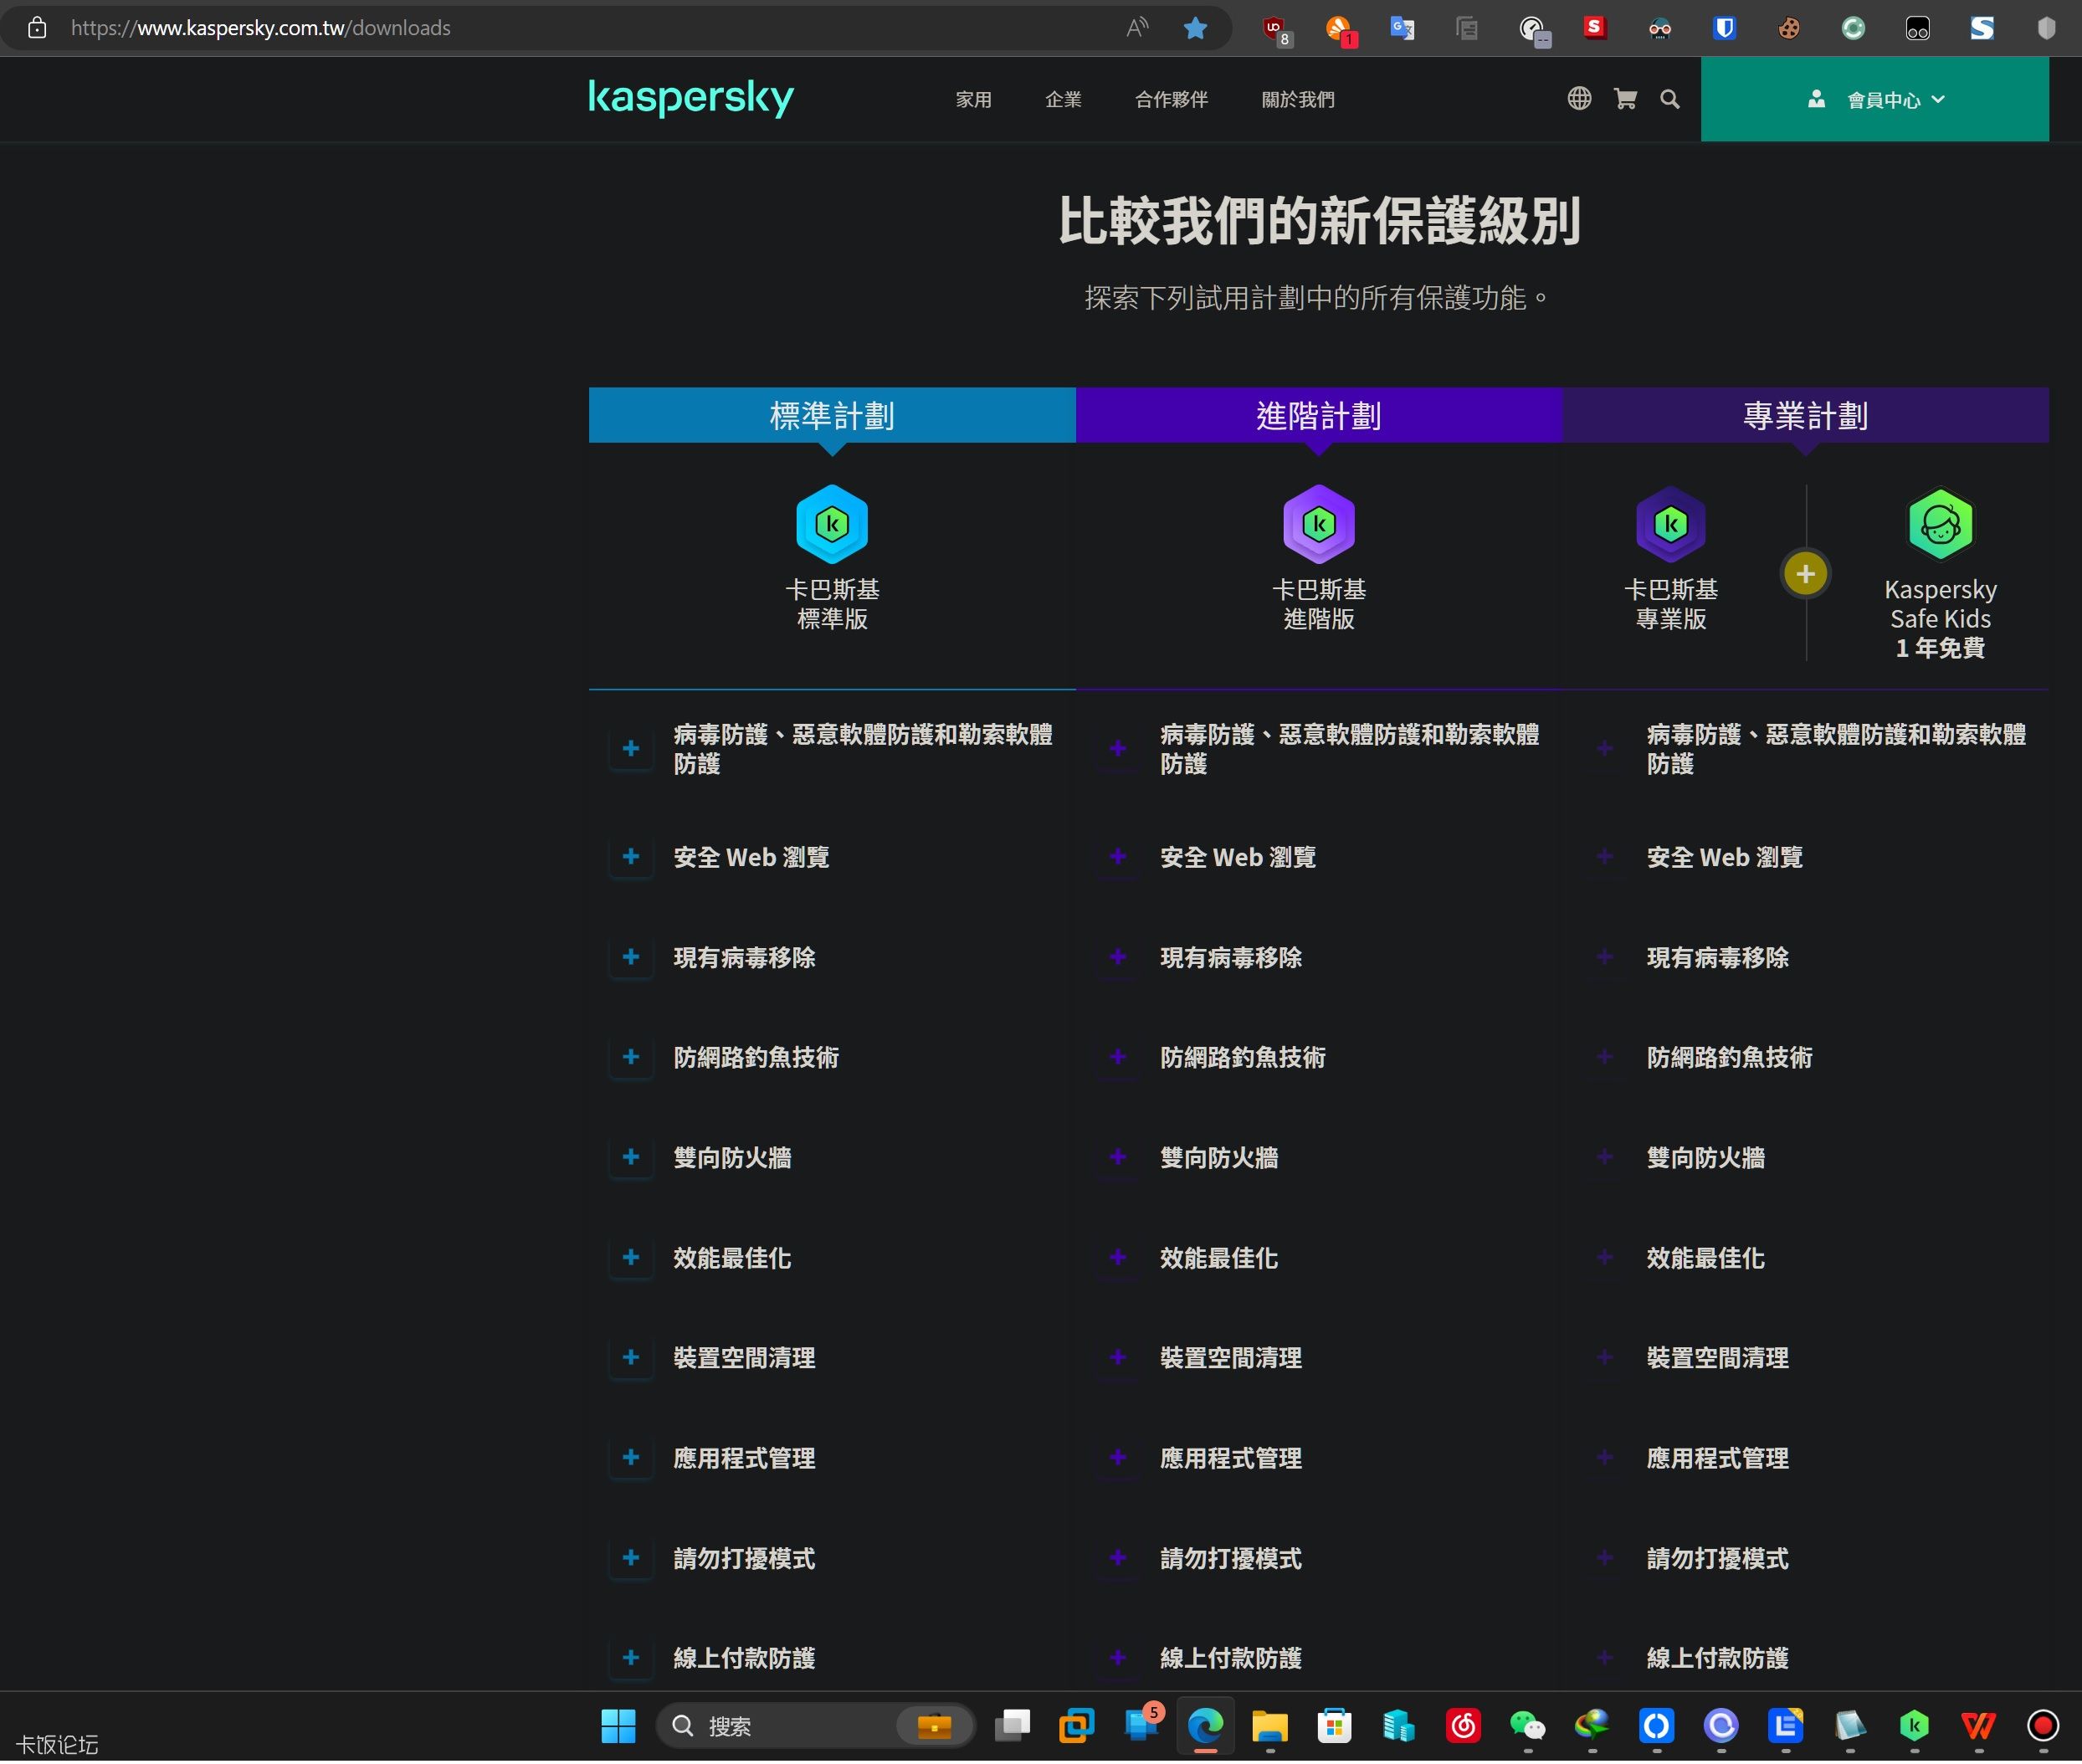
Task: Click the Kaspersky Safe Kids label
Action: click(x=1940, y=604)
